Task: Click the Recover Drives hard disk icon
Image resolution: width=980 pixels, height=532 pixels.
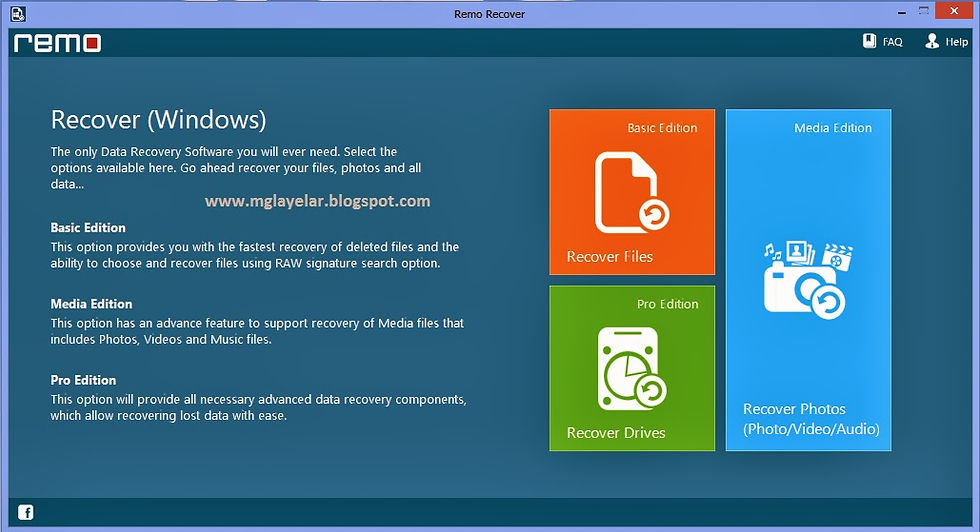Action: click(631, 368)
